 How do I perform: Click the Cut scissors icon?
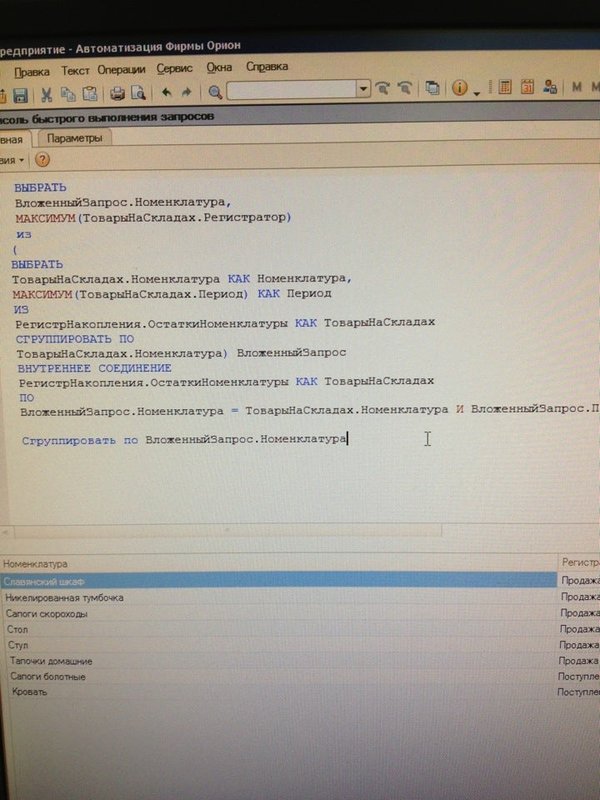(46, 94)
